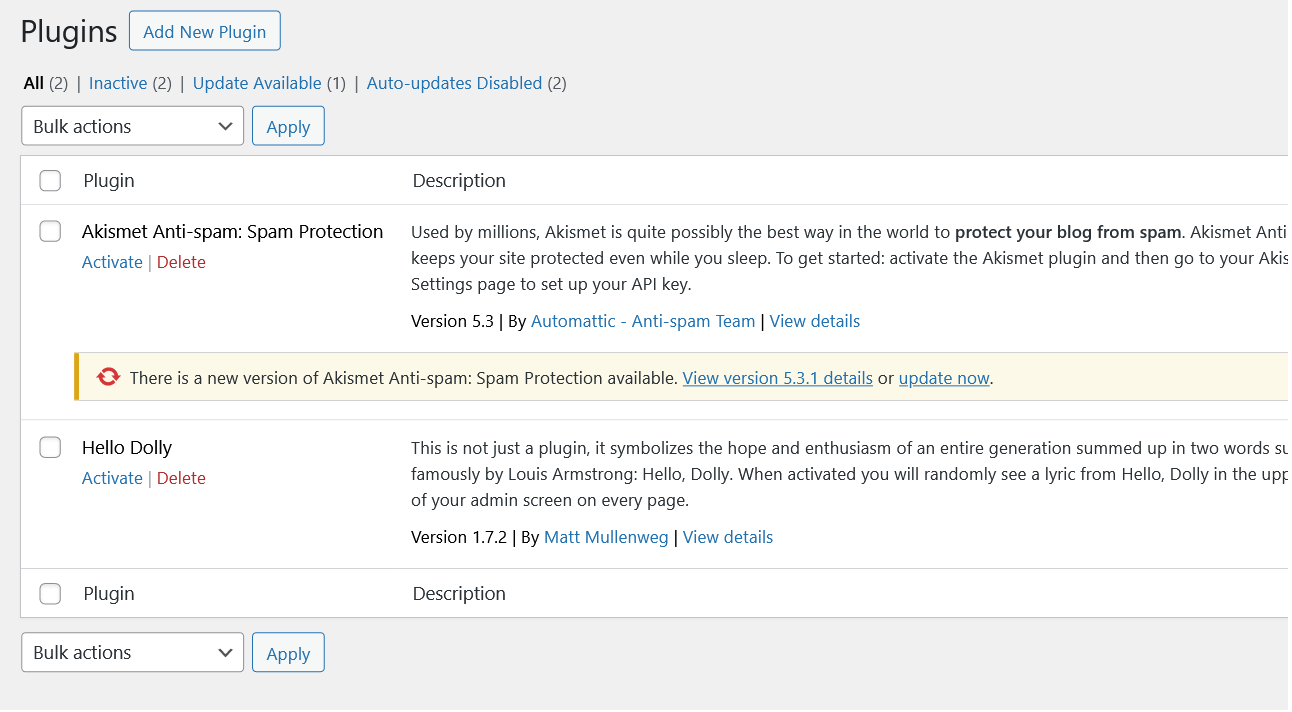Tick the select-all checkbox in table header
Image resolution: width=1292 pixels, height=712 pixels.
point(50,180)
